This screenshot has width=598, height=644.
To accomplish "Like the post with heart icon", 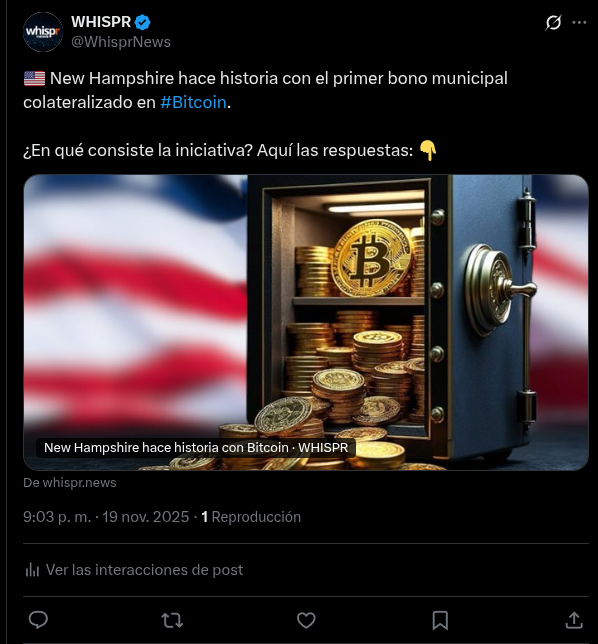I will click(306, 620).
